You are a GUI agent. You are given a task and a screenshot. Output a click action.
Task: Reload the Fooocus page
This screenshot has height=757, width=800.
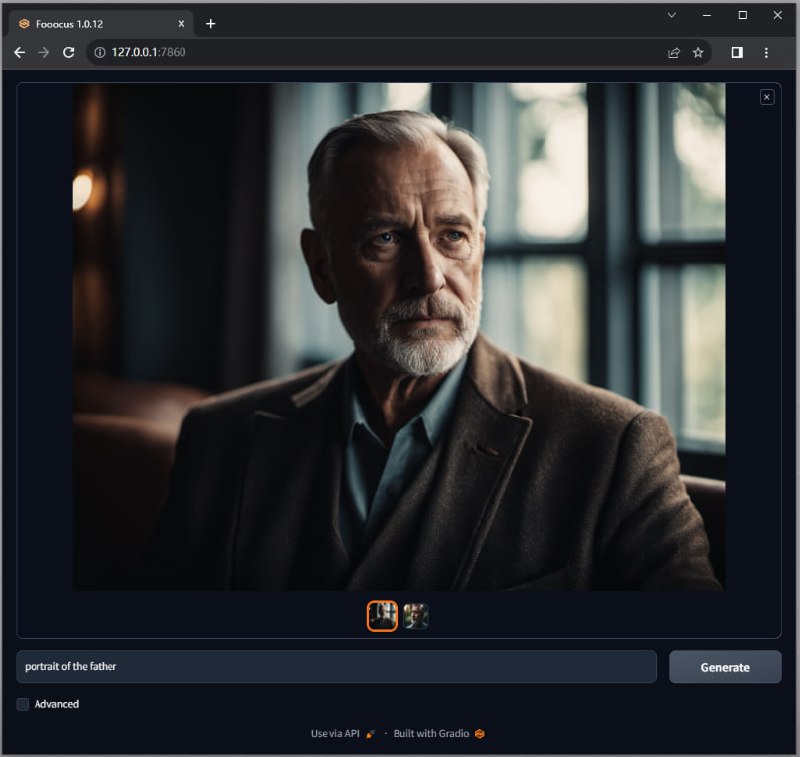pyautogui.click(x=68, y=53)
